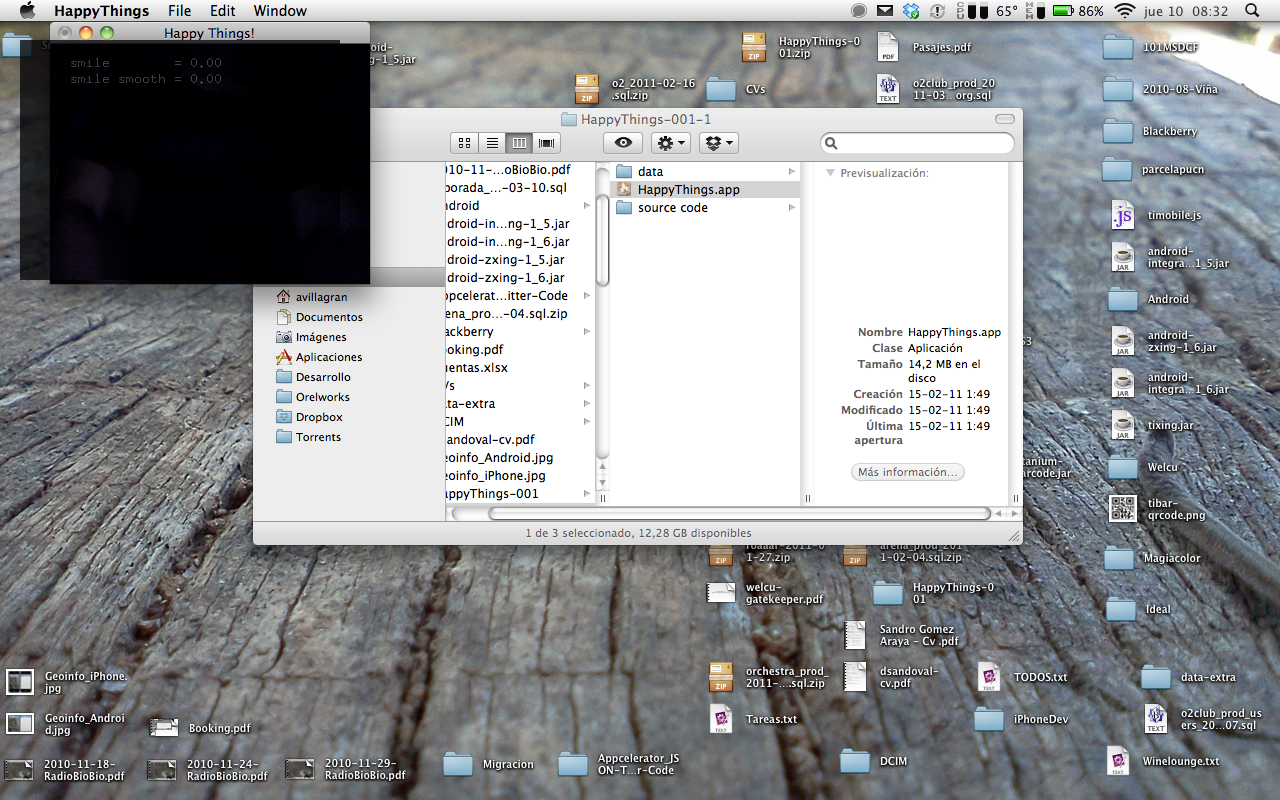The height and width of the screenshot is (800, 1280).
Task: Select the Magiacolor desktop folder
Action: pyautogui.click(x=1153, y=558)
